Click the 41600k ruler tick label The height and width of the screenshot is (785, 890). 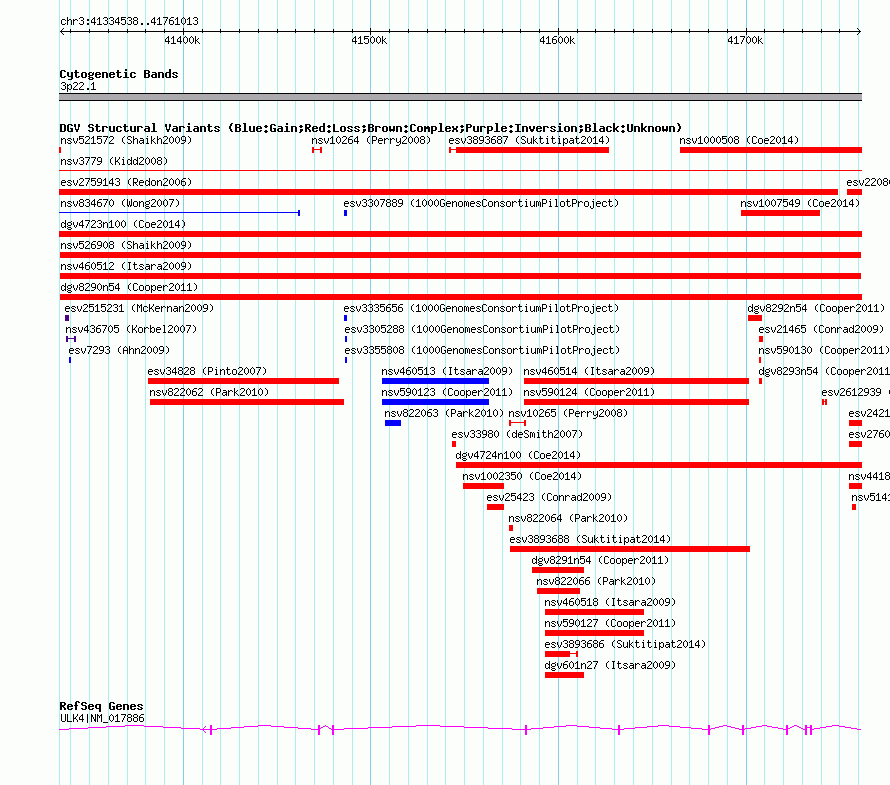point(557,40)
